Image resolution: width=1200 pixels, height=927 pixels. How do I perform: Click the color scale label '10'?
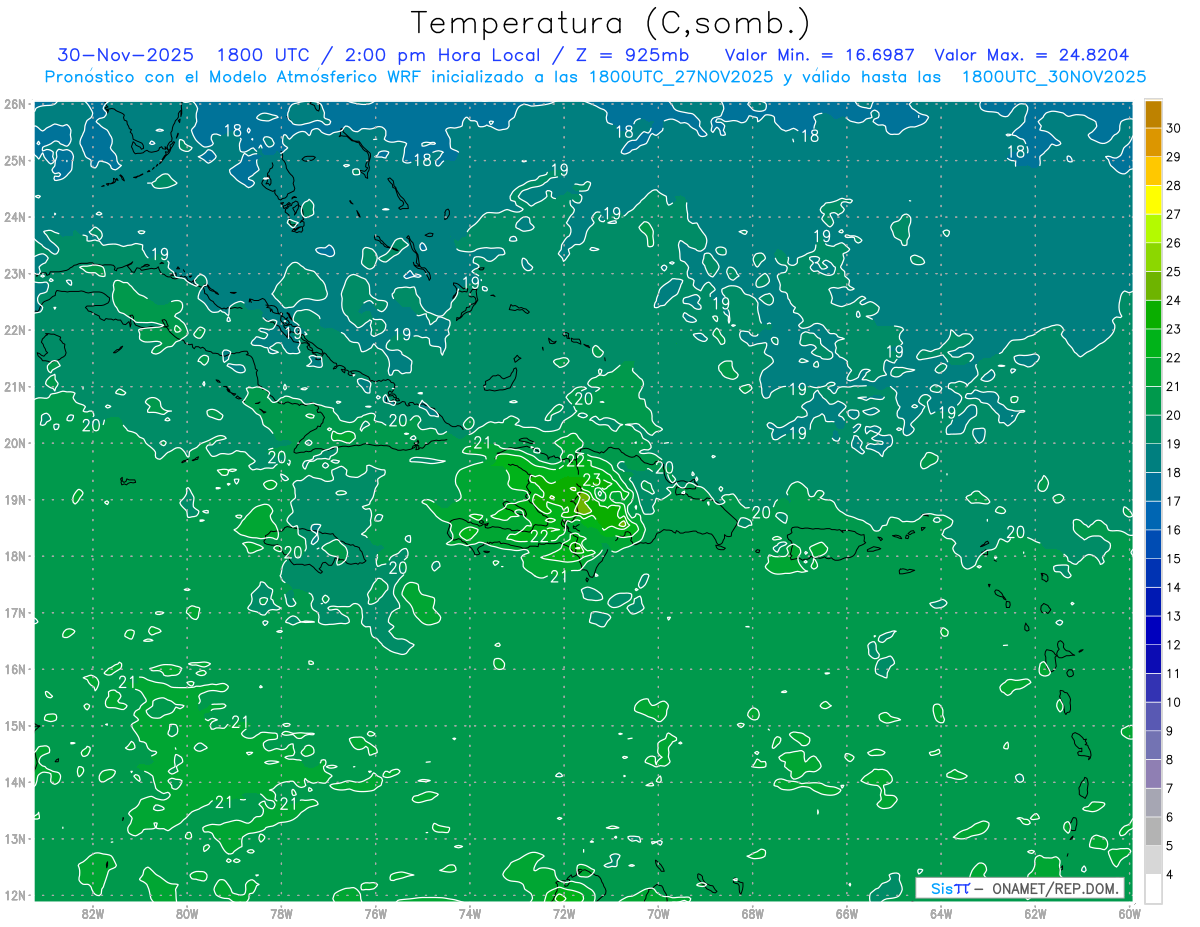click(1174, 702)
